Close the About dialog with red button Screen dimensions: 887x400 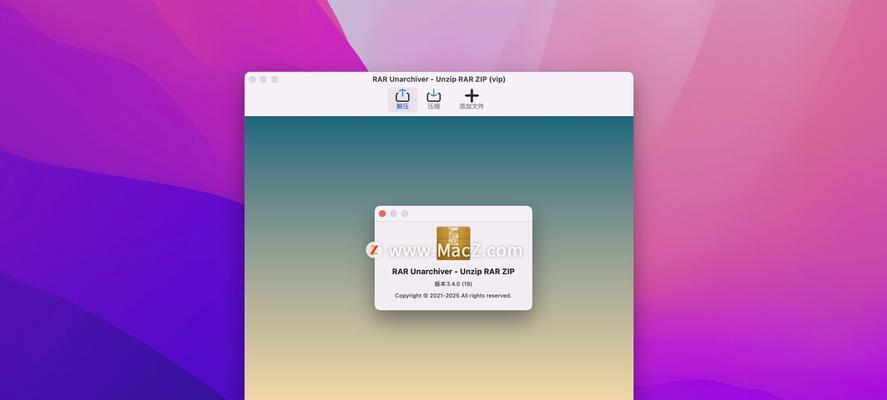[x=382, y=213]
